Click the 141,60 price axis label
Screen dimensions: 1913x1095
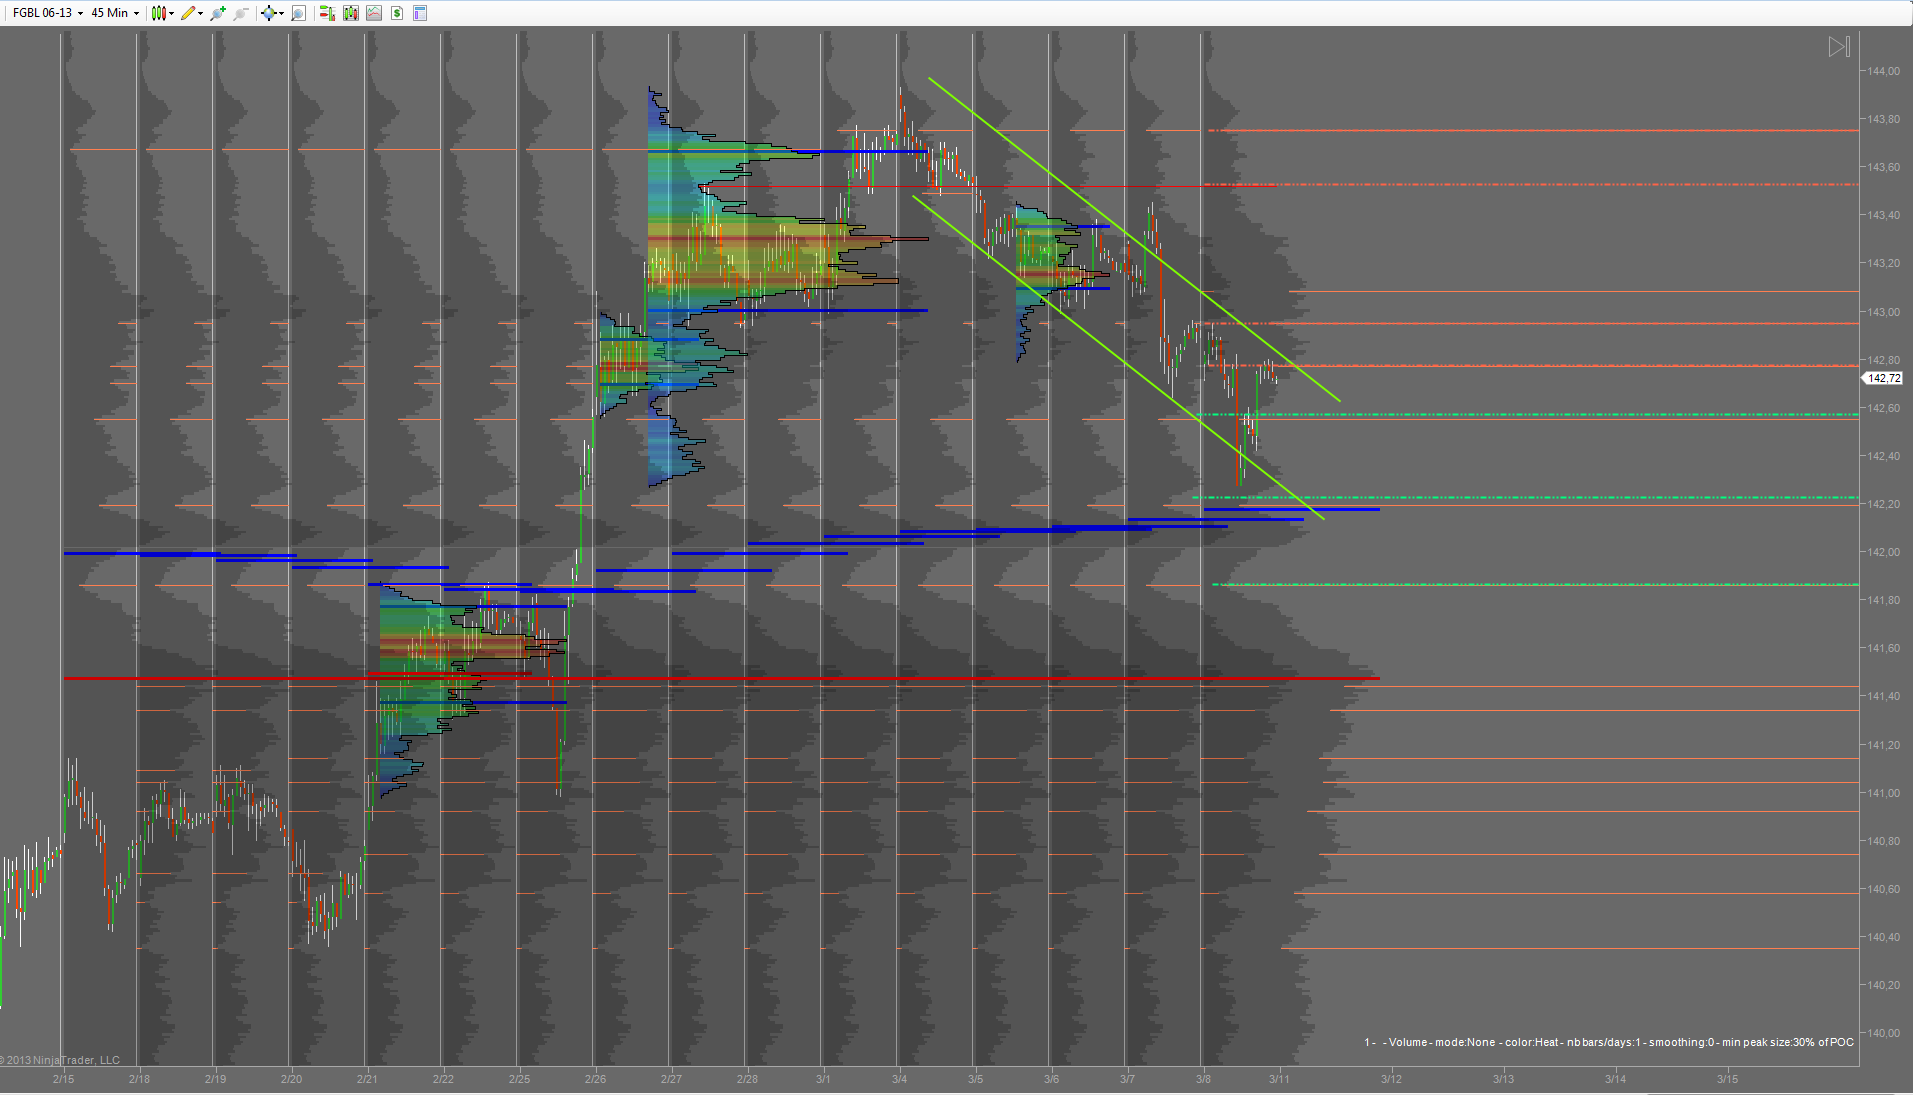(1884, 648)
